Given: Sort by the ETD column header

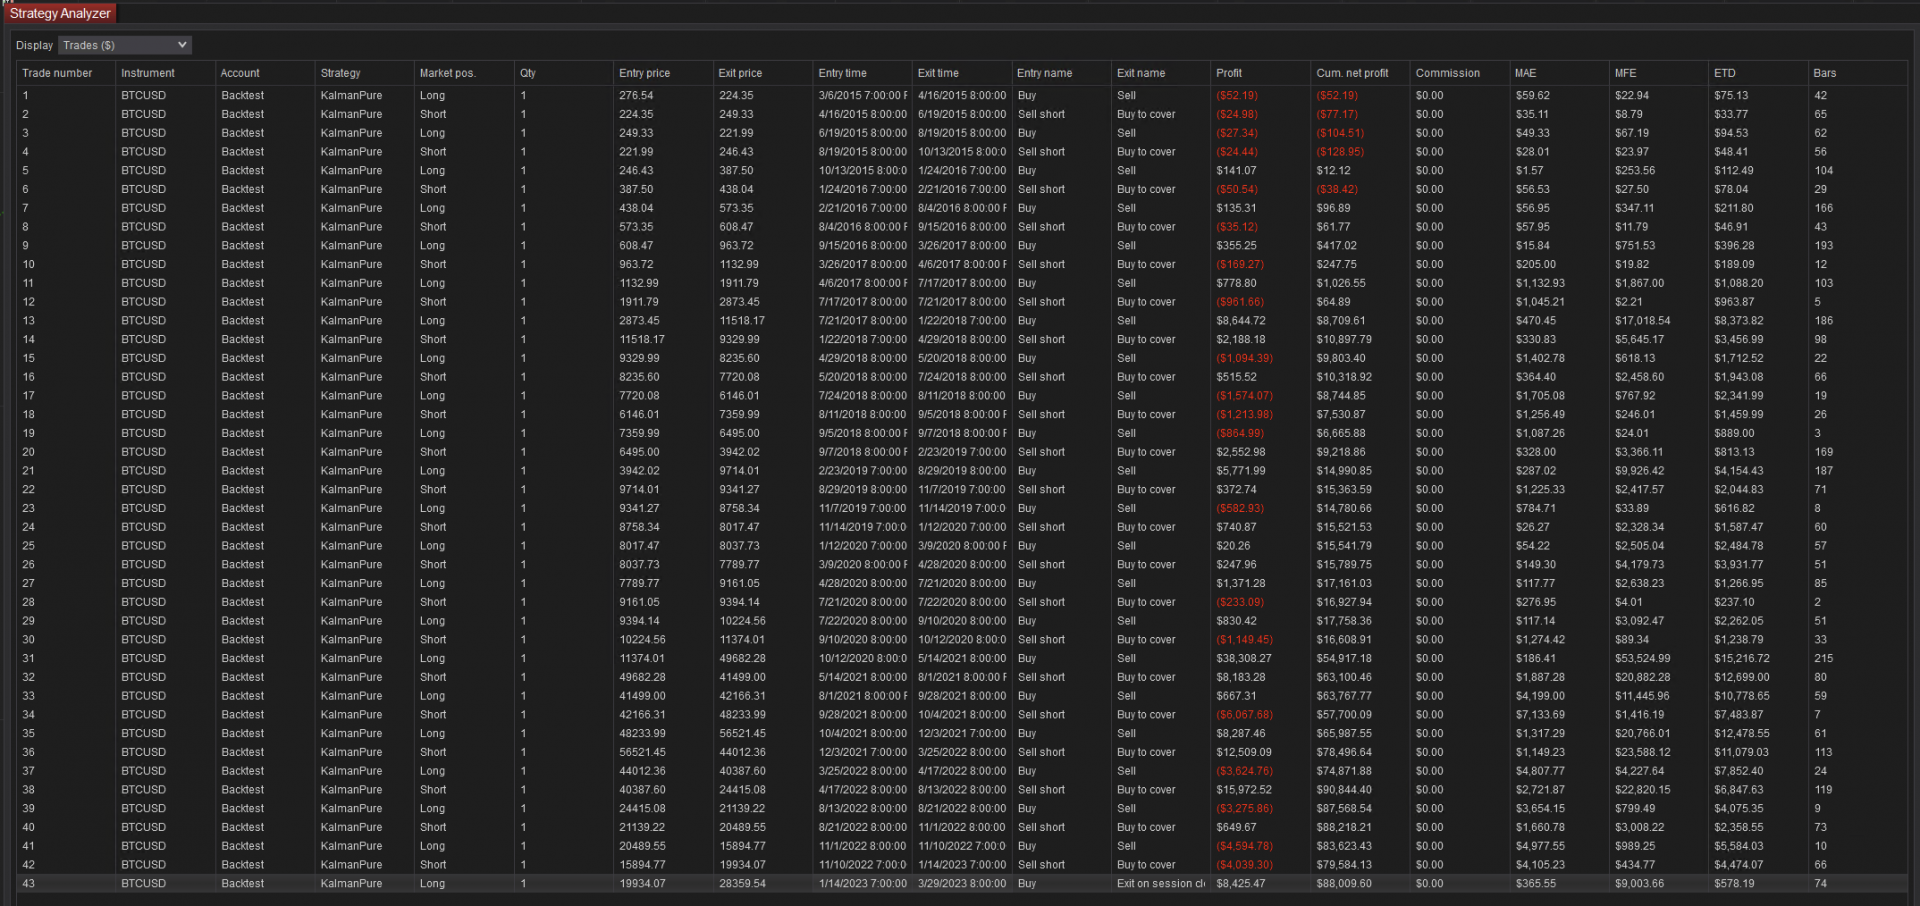Looking at the screenshot, I should pyautogui.click(x=1725, y=73).
